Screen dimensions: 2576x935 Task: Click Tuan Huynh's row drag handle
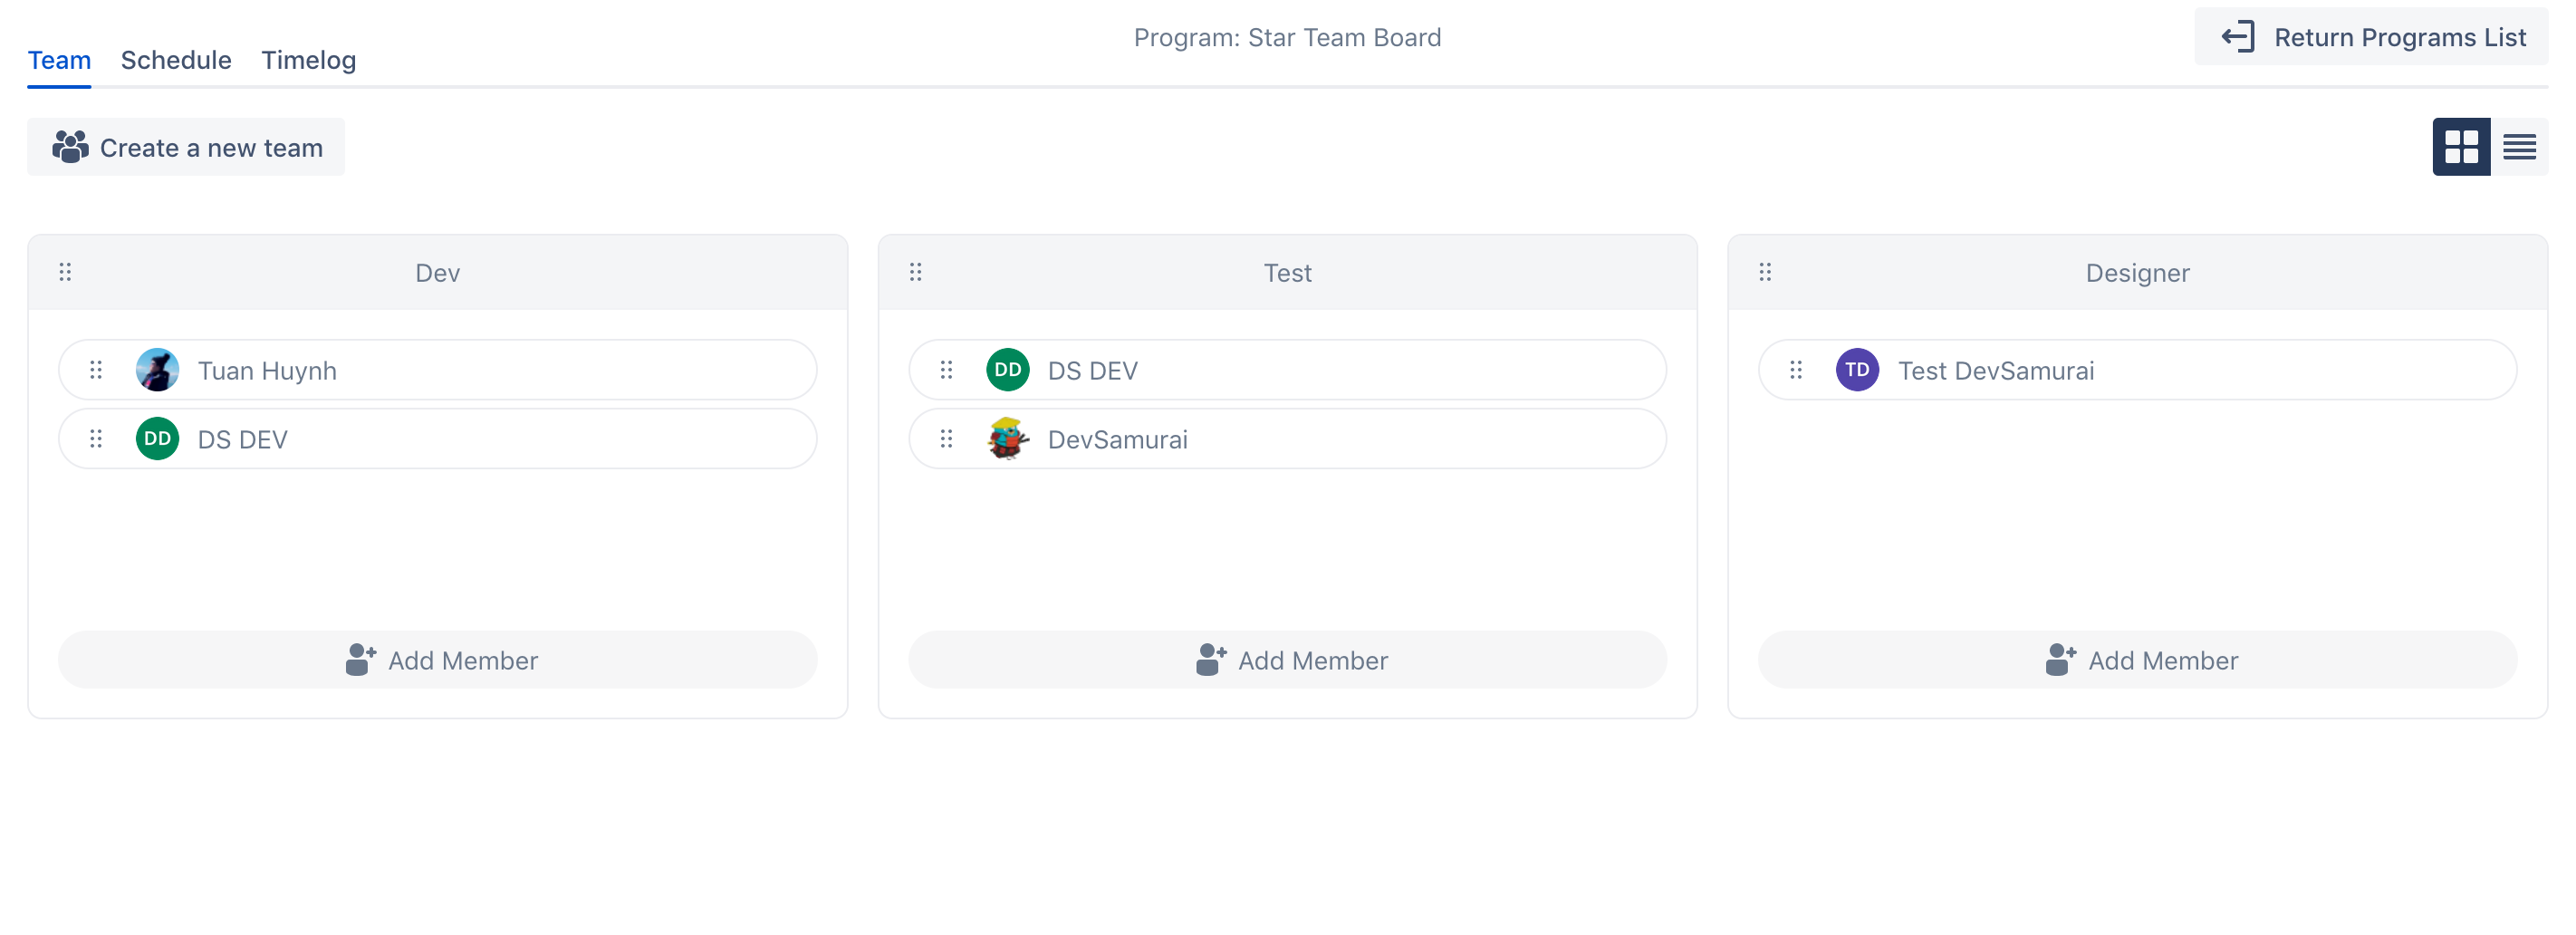point(96,370)
